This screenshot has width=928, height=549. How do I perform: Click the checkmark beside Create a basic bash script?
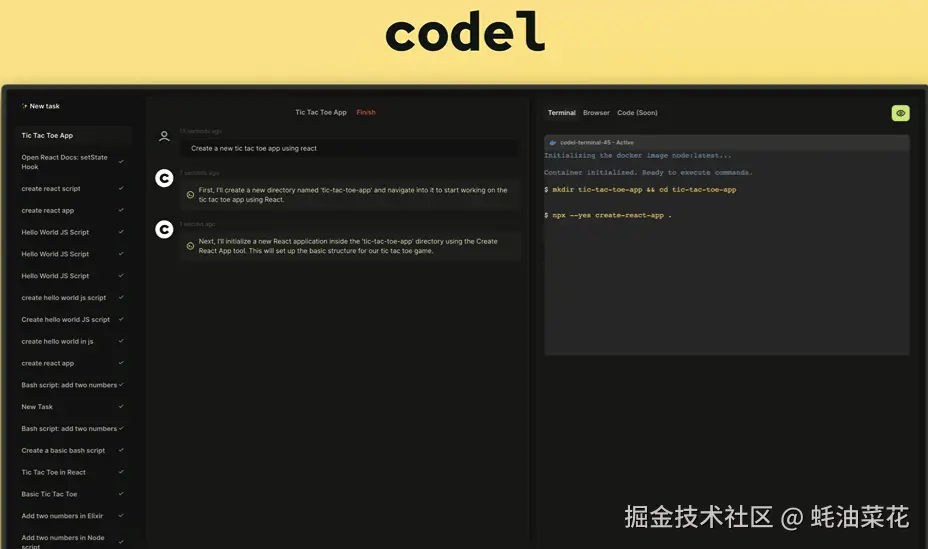click(121, 450)
